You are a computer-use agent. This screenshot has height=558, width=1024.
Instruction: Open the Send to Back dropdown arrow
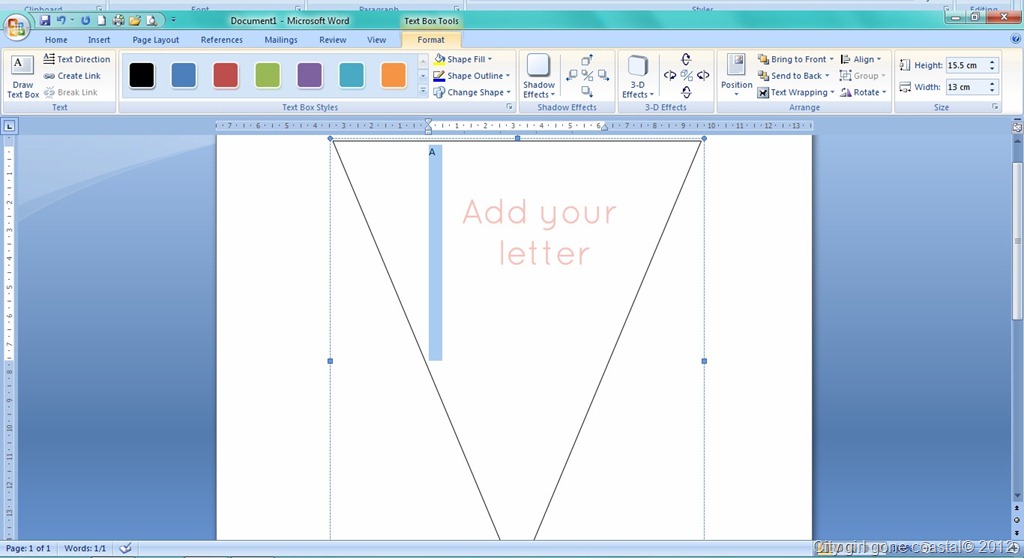(x=827, y=76)
